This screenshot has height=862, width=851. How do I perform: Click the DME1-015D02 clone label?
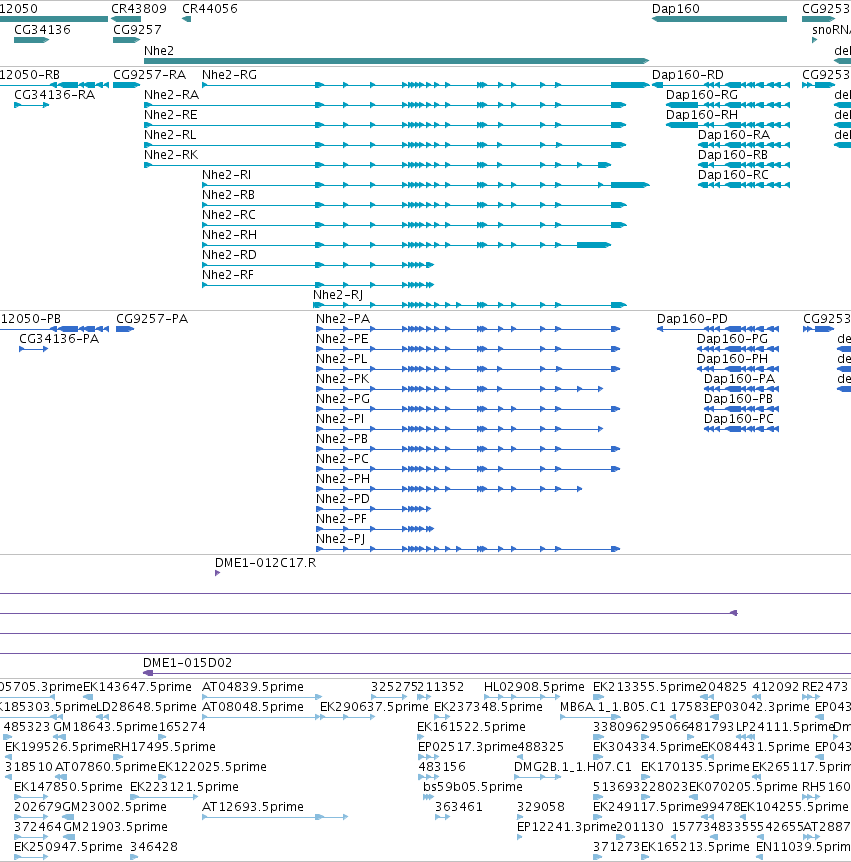coord(187,663)
